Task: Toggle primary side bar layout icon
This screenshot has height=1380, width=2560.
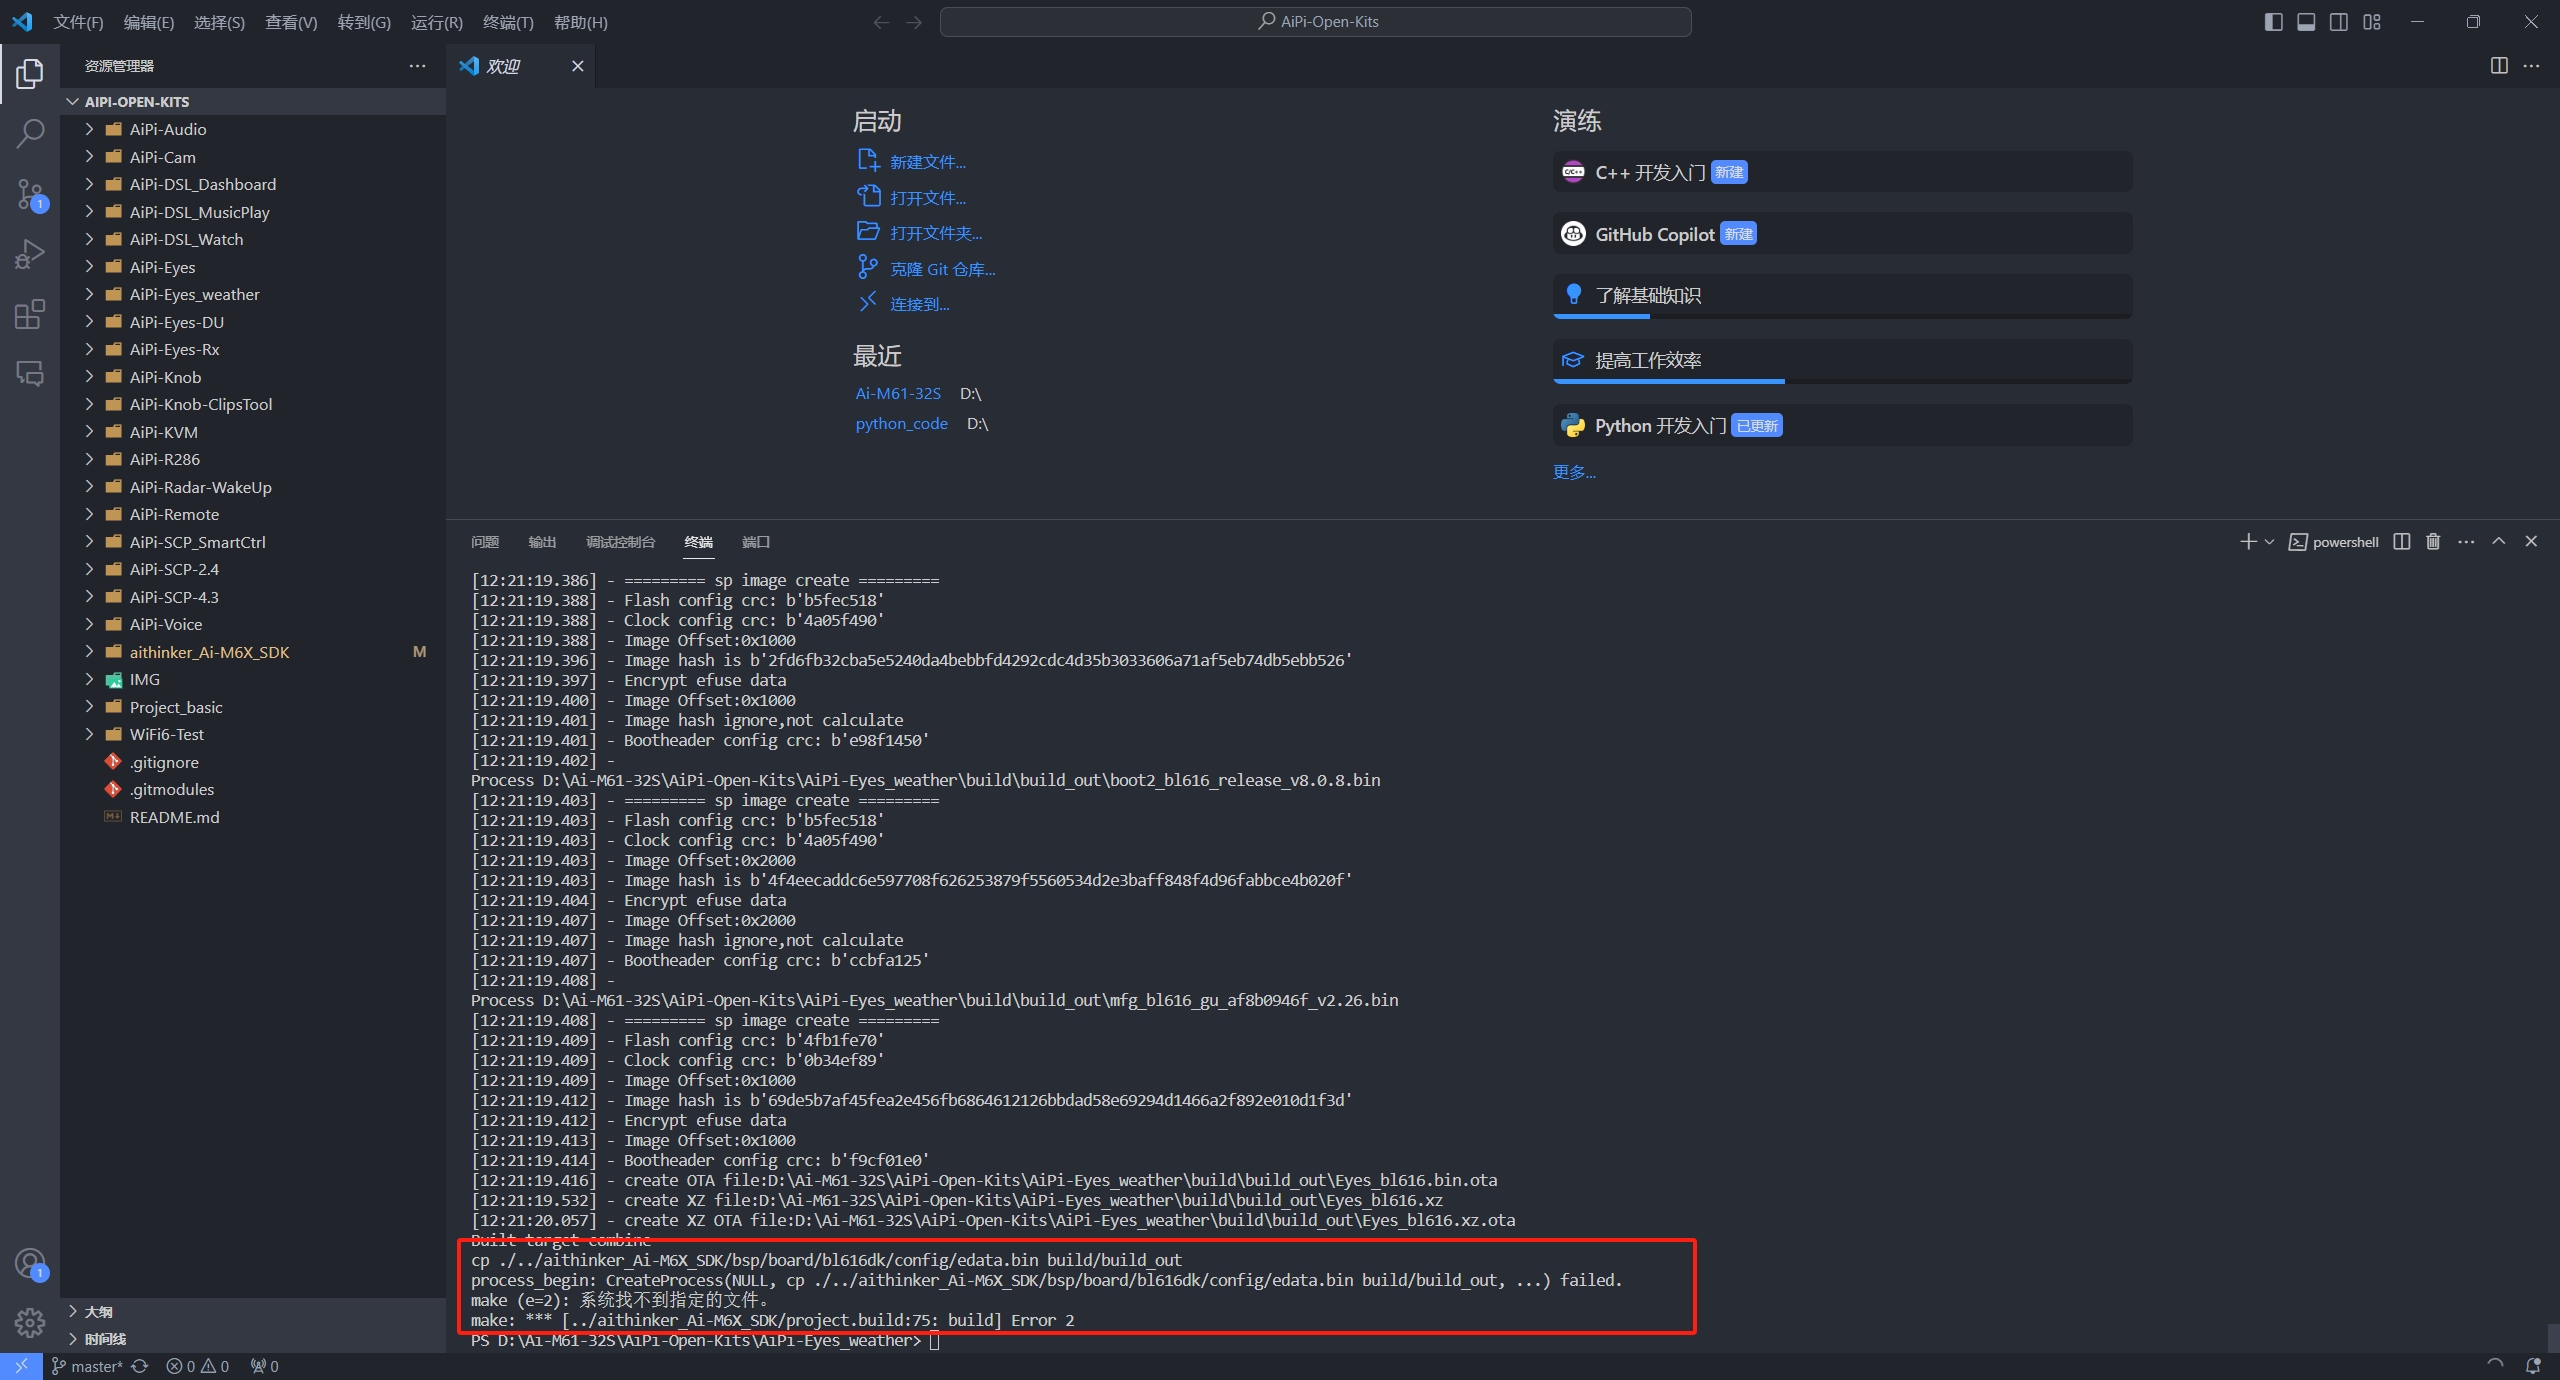Action: [x=2273, y=22]
